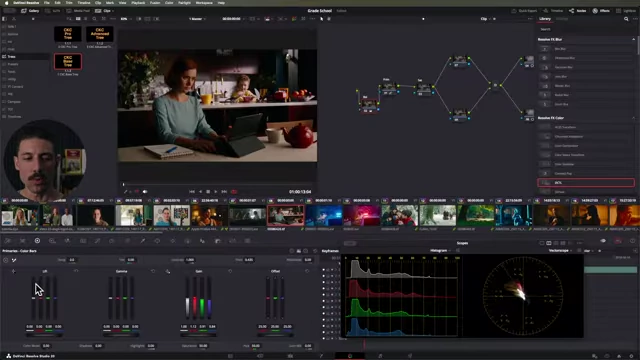Screen dimensions: 640x360
Task: Reset the Lift control
Action: coord(76,271)
